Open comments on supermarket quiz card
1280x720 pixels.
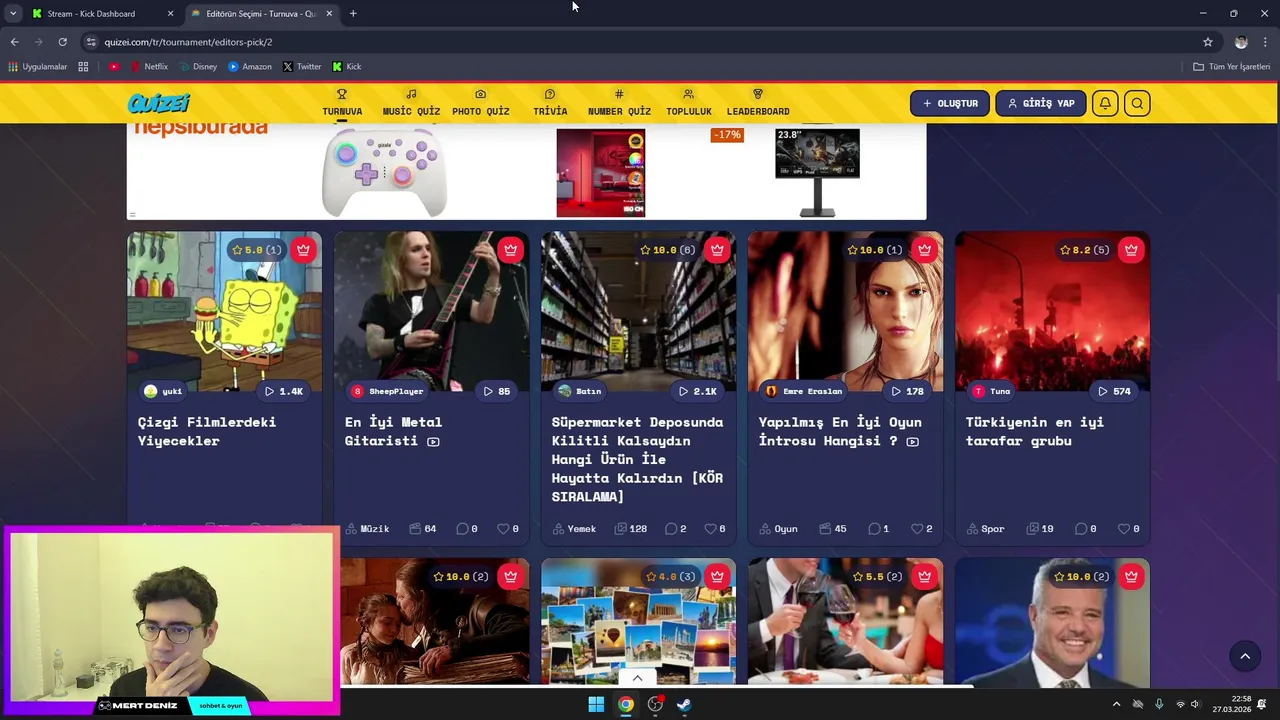675,528
